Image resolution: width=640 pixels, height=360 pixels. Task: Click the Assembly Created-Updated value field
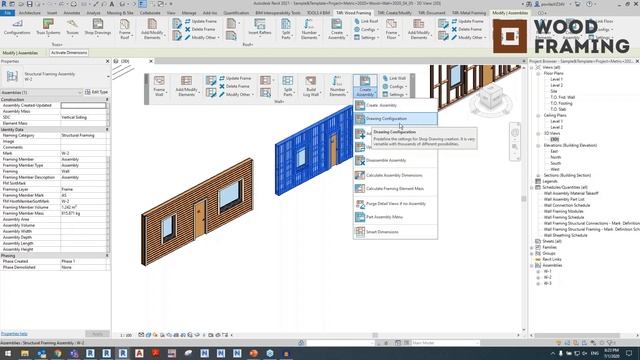coord(83,105)
